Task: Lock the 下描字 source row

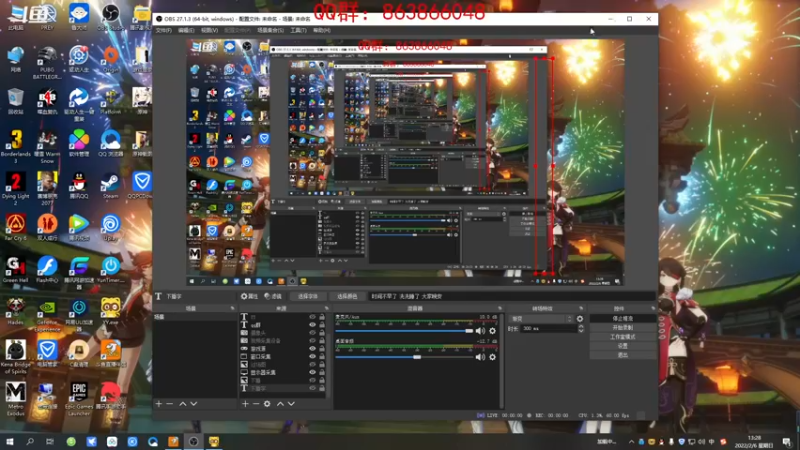Action: (x=322, y=388)
